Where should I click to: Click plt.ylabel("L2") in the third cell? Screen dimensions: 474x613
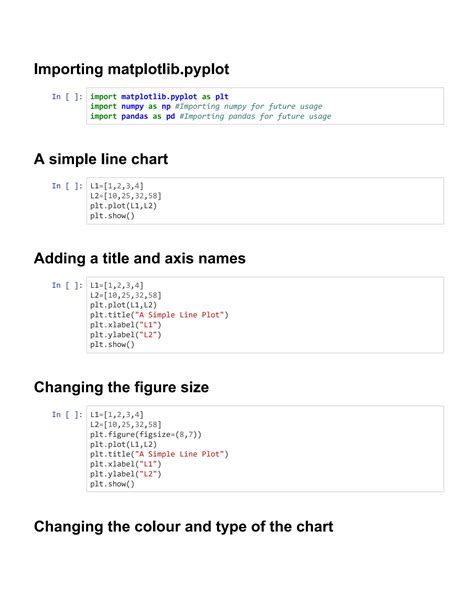point(126,335)
